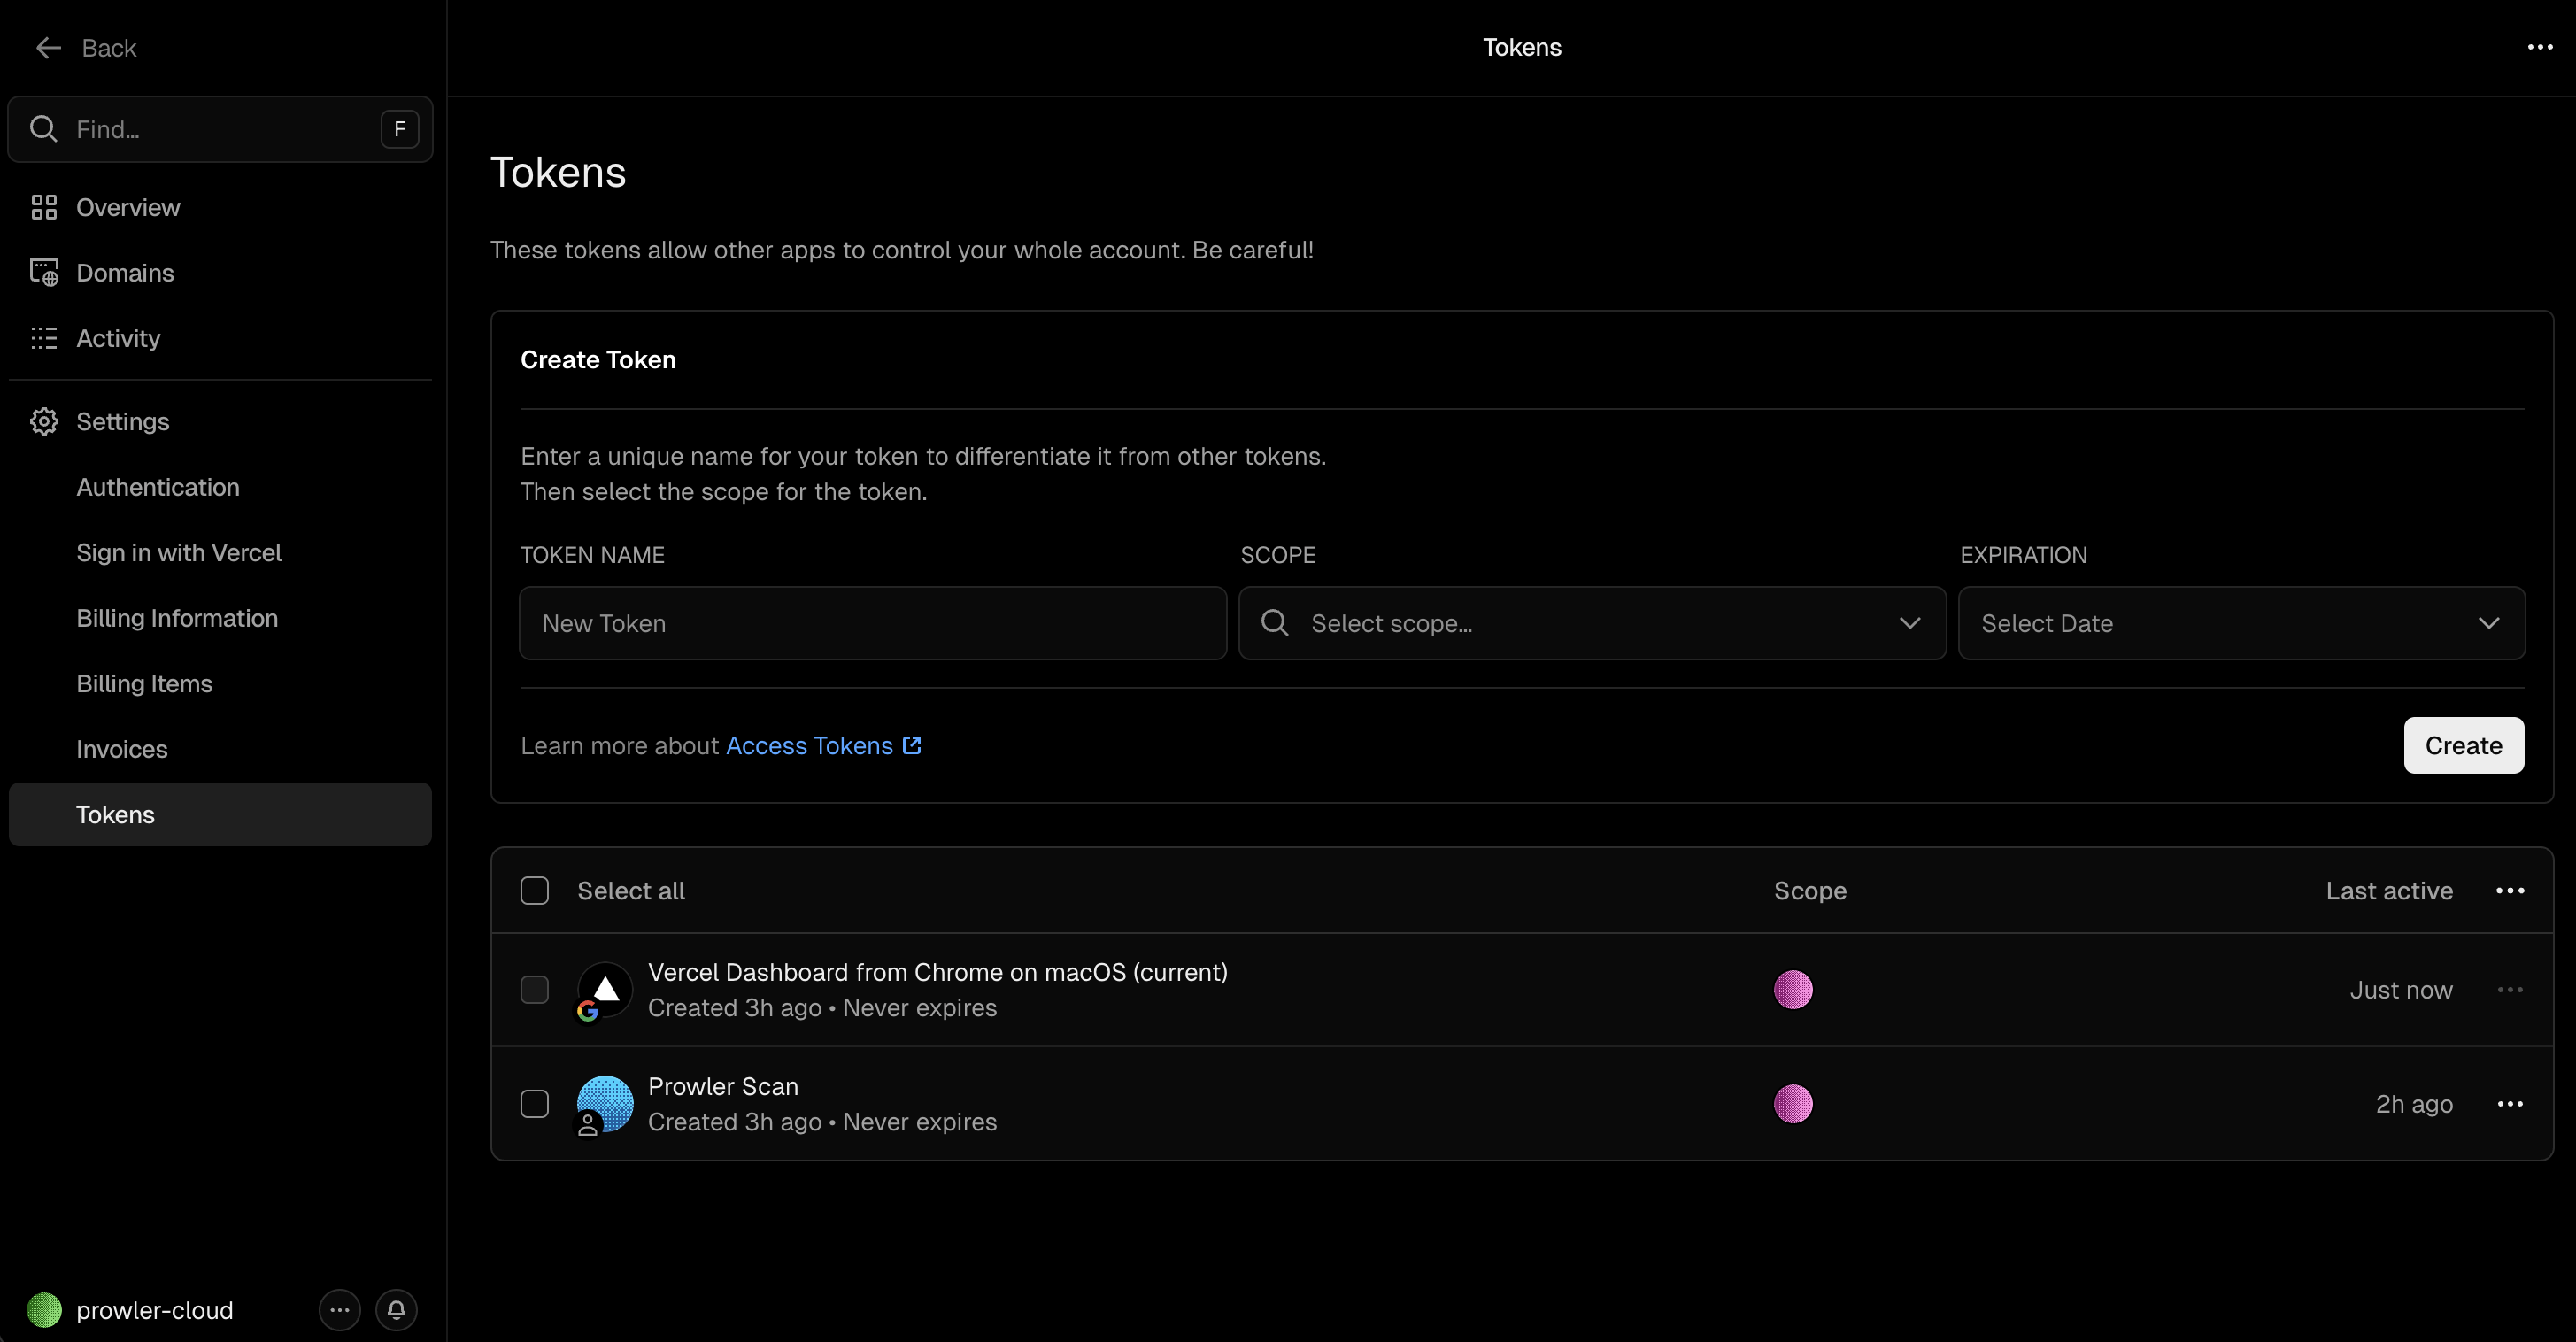
Task: Click the Find search magnifier icon
Action: [43, 128]
